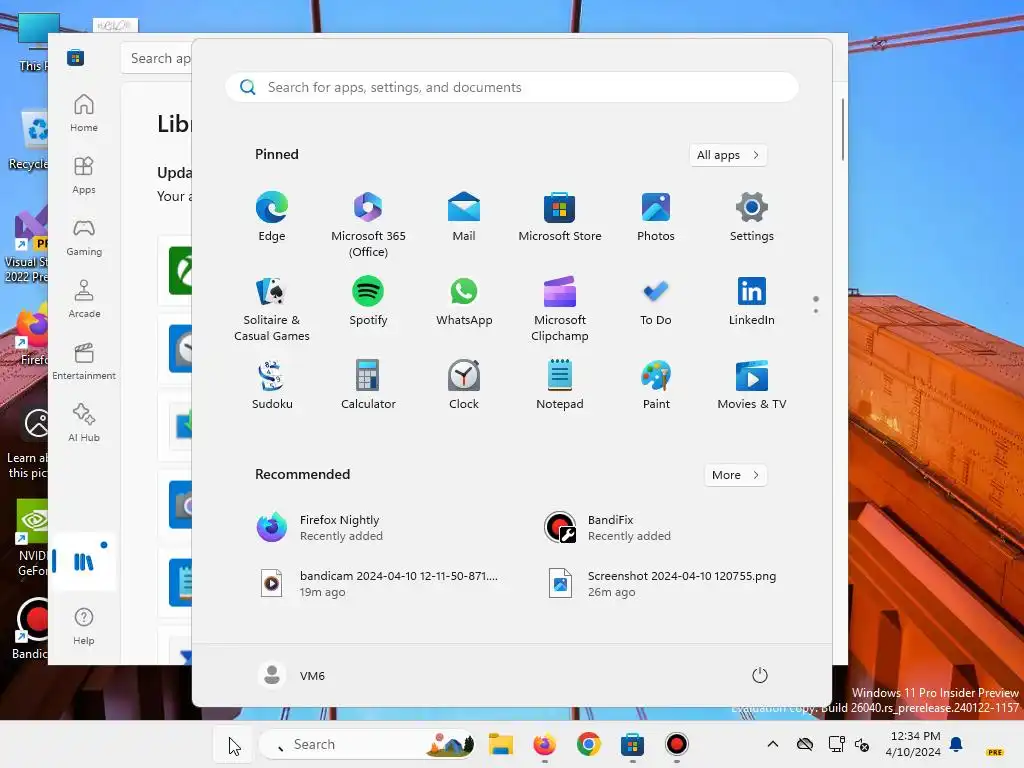The width and height of the screenshot is (1024, 768).
Task: Open Library in Microsoft Store sidebar
Action: click(84, 562)
